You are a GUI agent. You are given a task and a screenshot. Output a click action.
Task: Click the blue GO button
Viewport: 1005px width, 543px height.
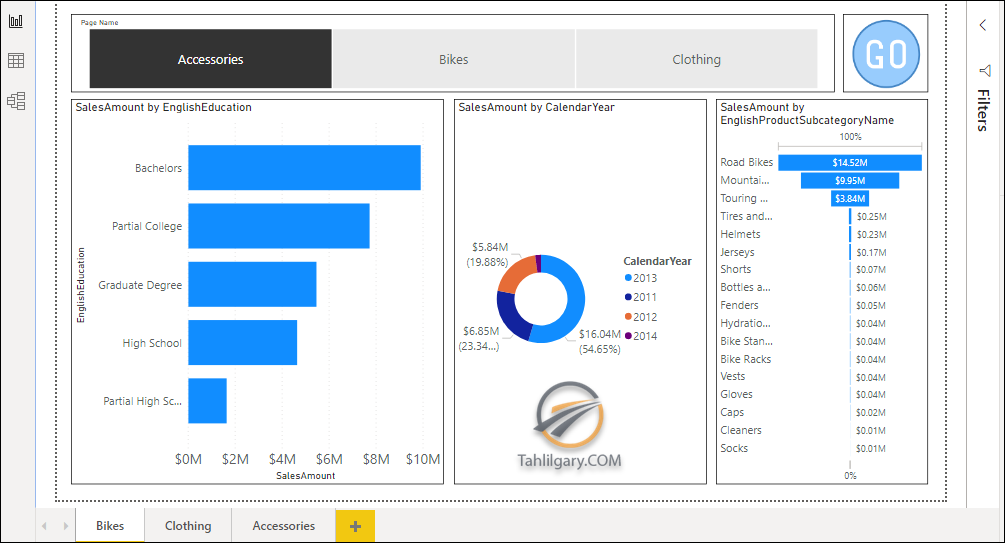click(x=886, y=54)
